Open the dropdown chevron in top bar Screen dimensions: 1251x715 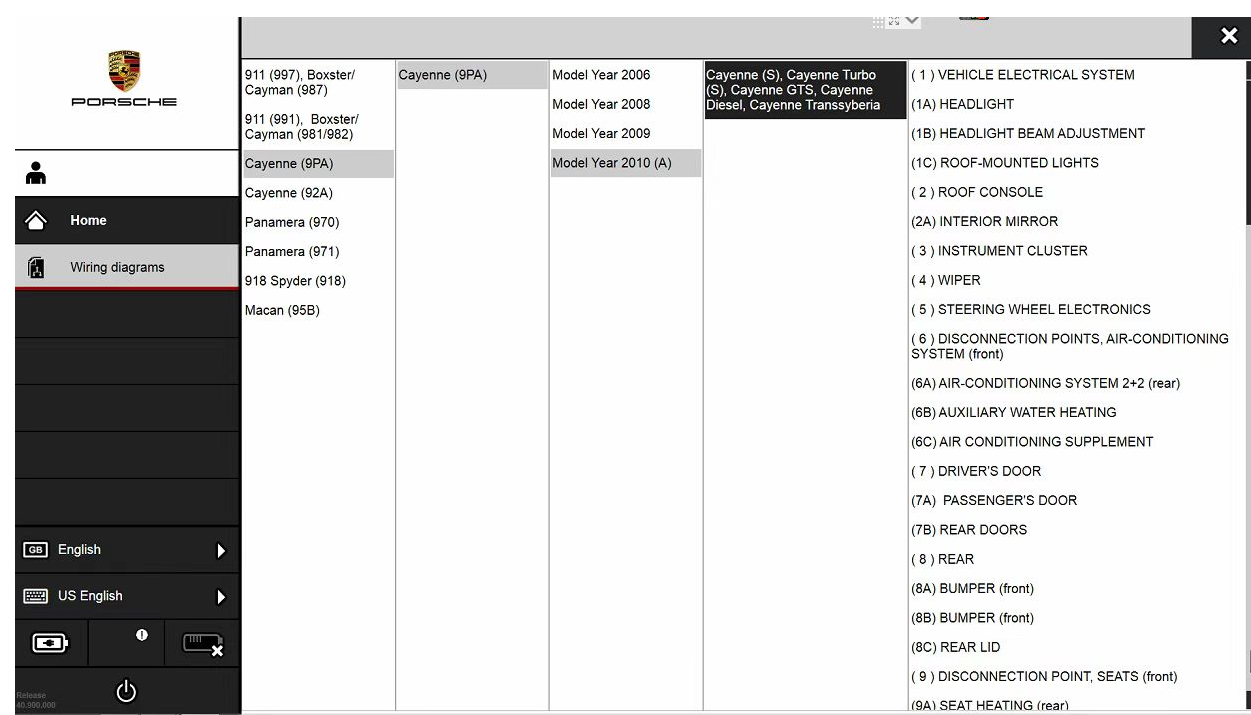[x=912, y=21]
